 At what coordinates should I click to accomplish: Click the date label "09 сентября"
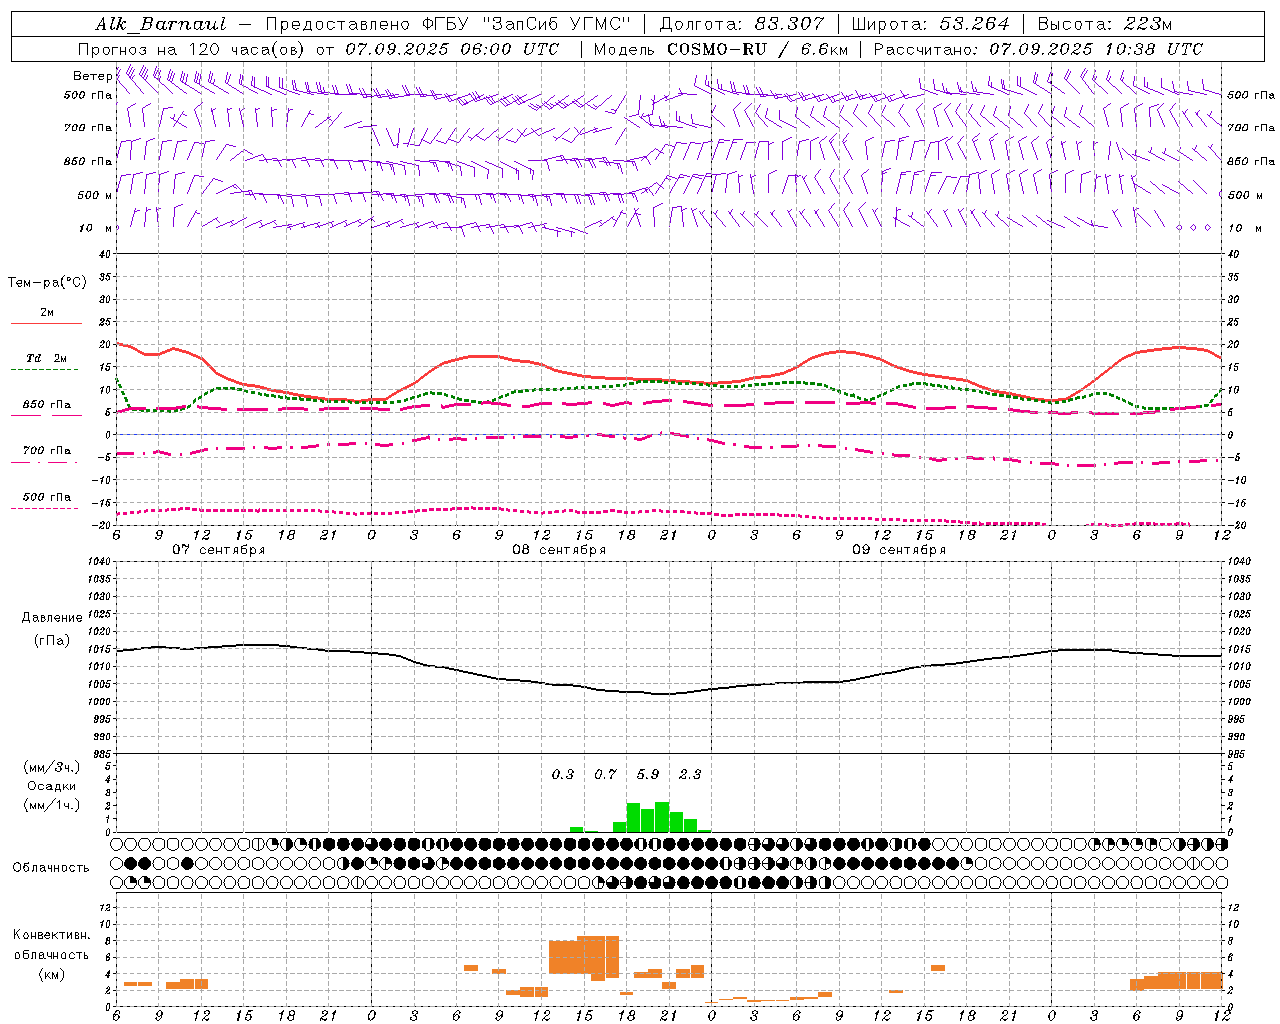point(899,550)
